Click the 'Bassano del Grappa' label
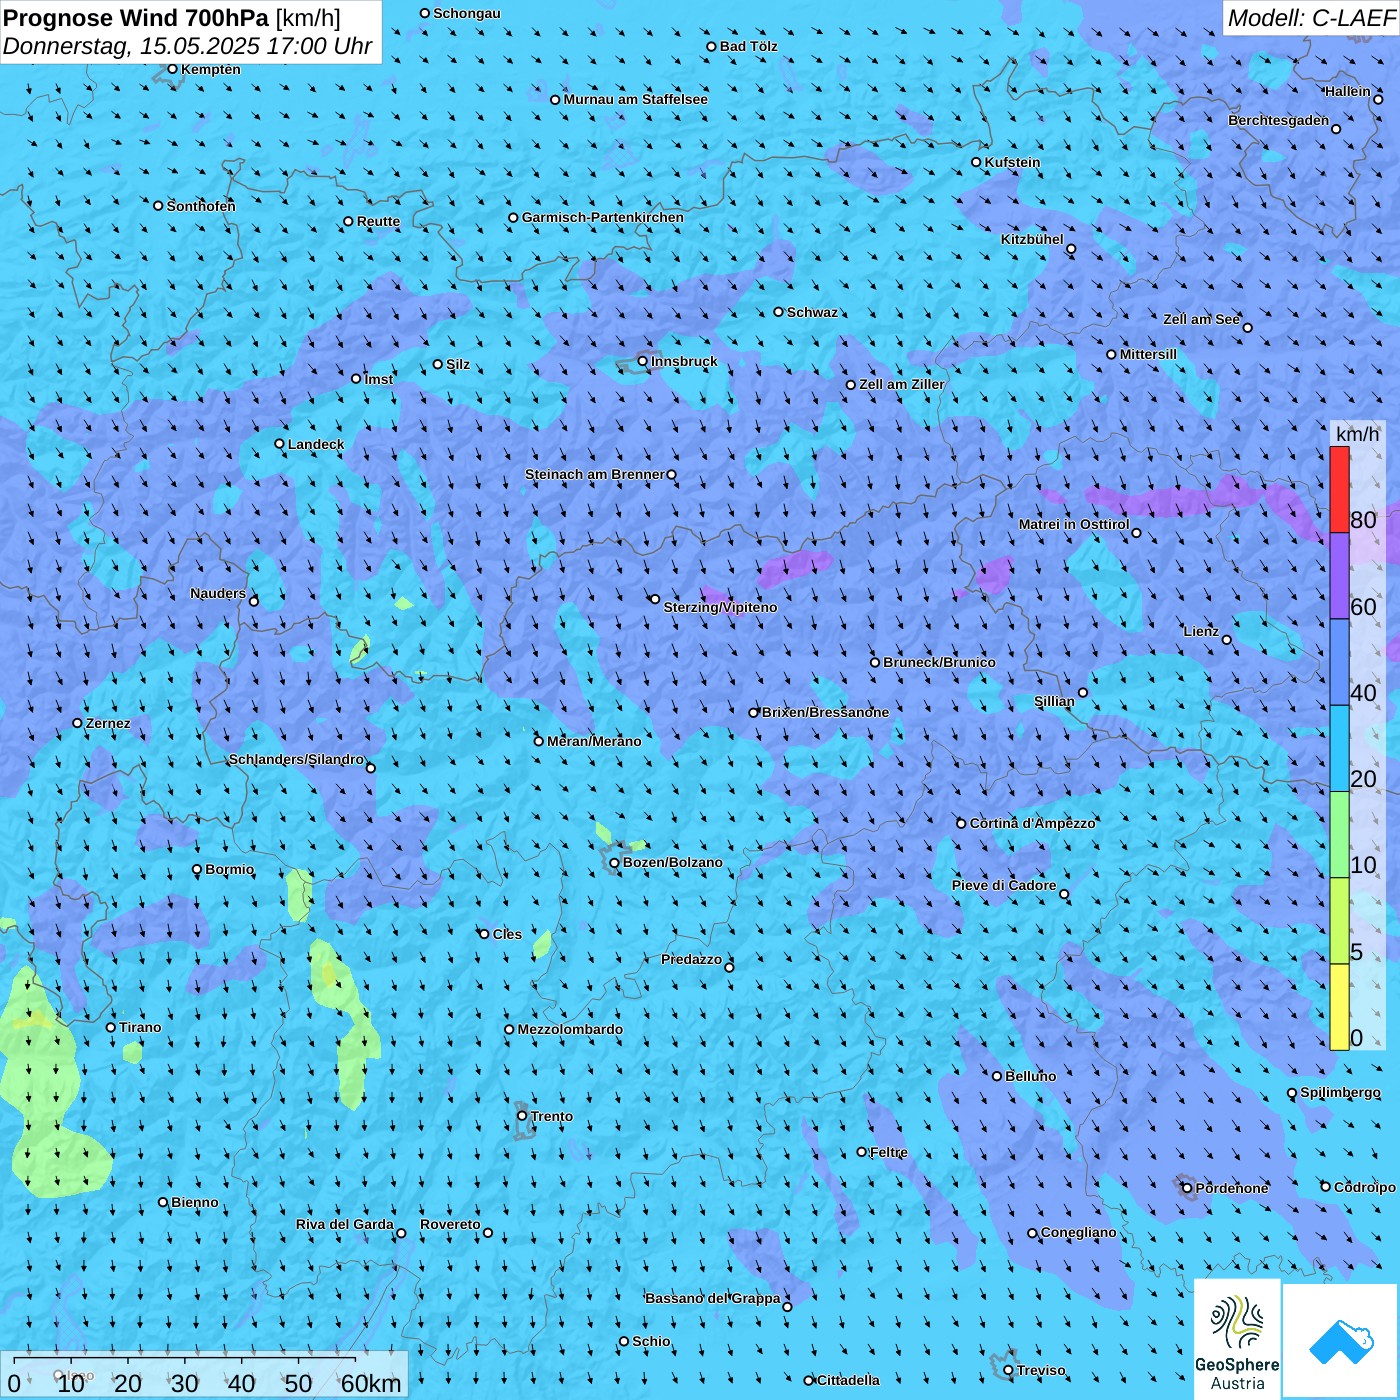The width and height of the screenshot is (1400, 1400). tap(713, 1298)
